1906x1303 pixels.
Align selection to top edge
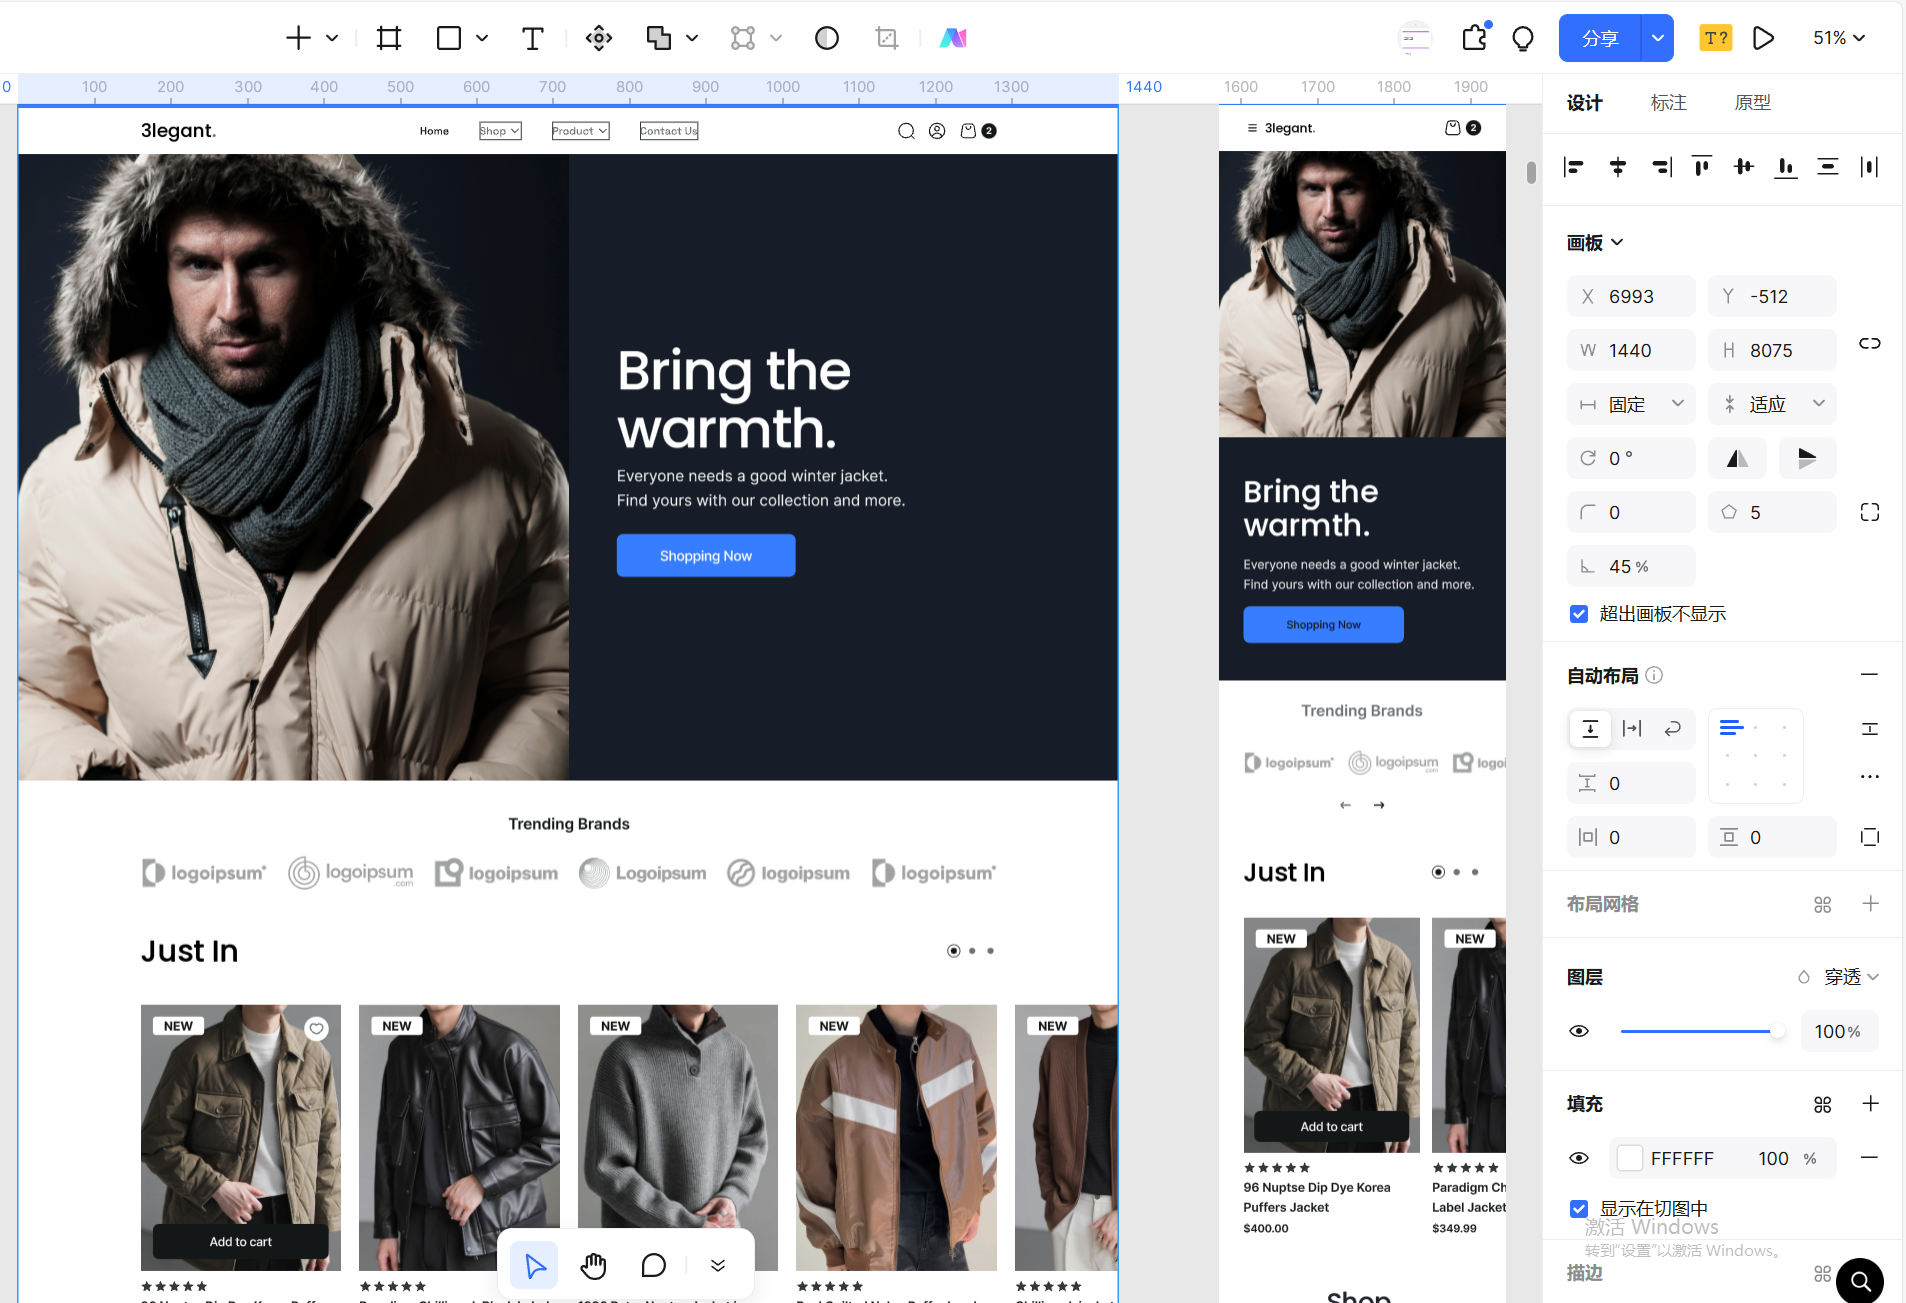(x=1701, y=167)
